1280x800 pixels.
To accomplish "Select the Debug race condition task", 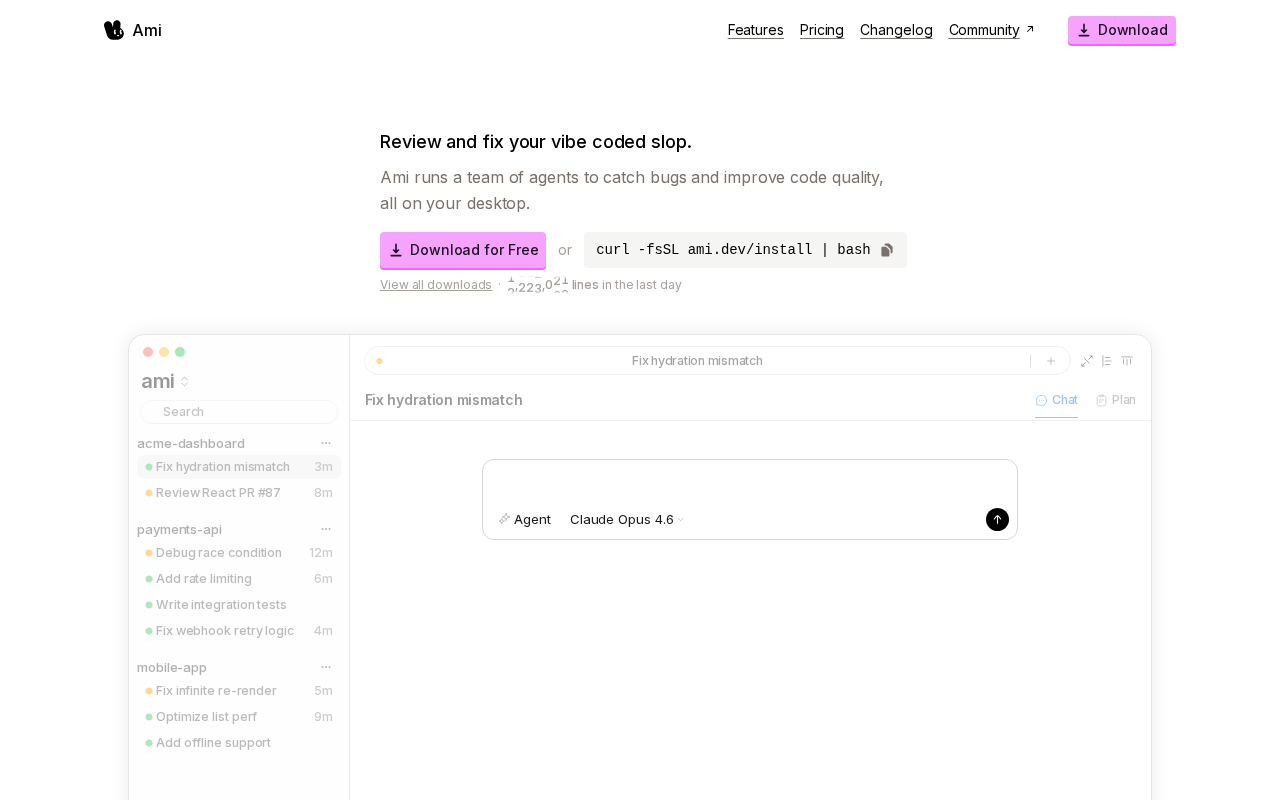I will click(x=239, y=553).
